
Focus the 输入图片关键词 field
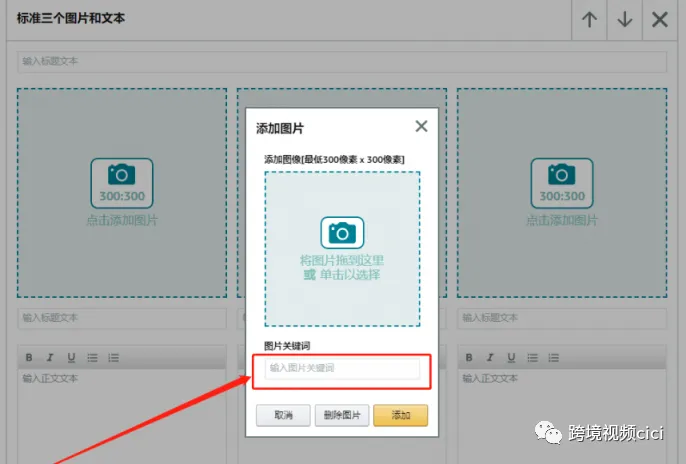click(x=342, y=368)
